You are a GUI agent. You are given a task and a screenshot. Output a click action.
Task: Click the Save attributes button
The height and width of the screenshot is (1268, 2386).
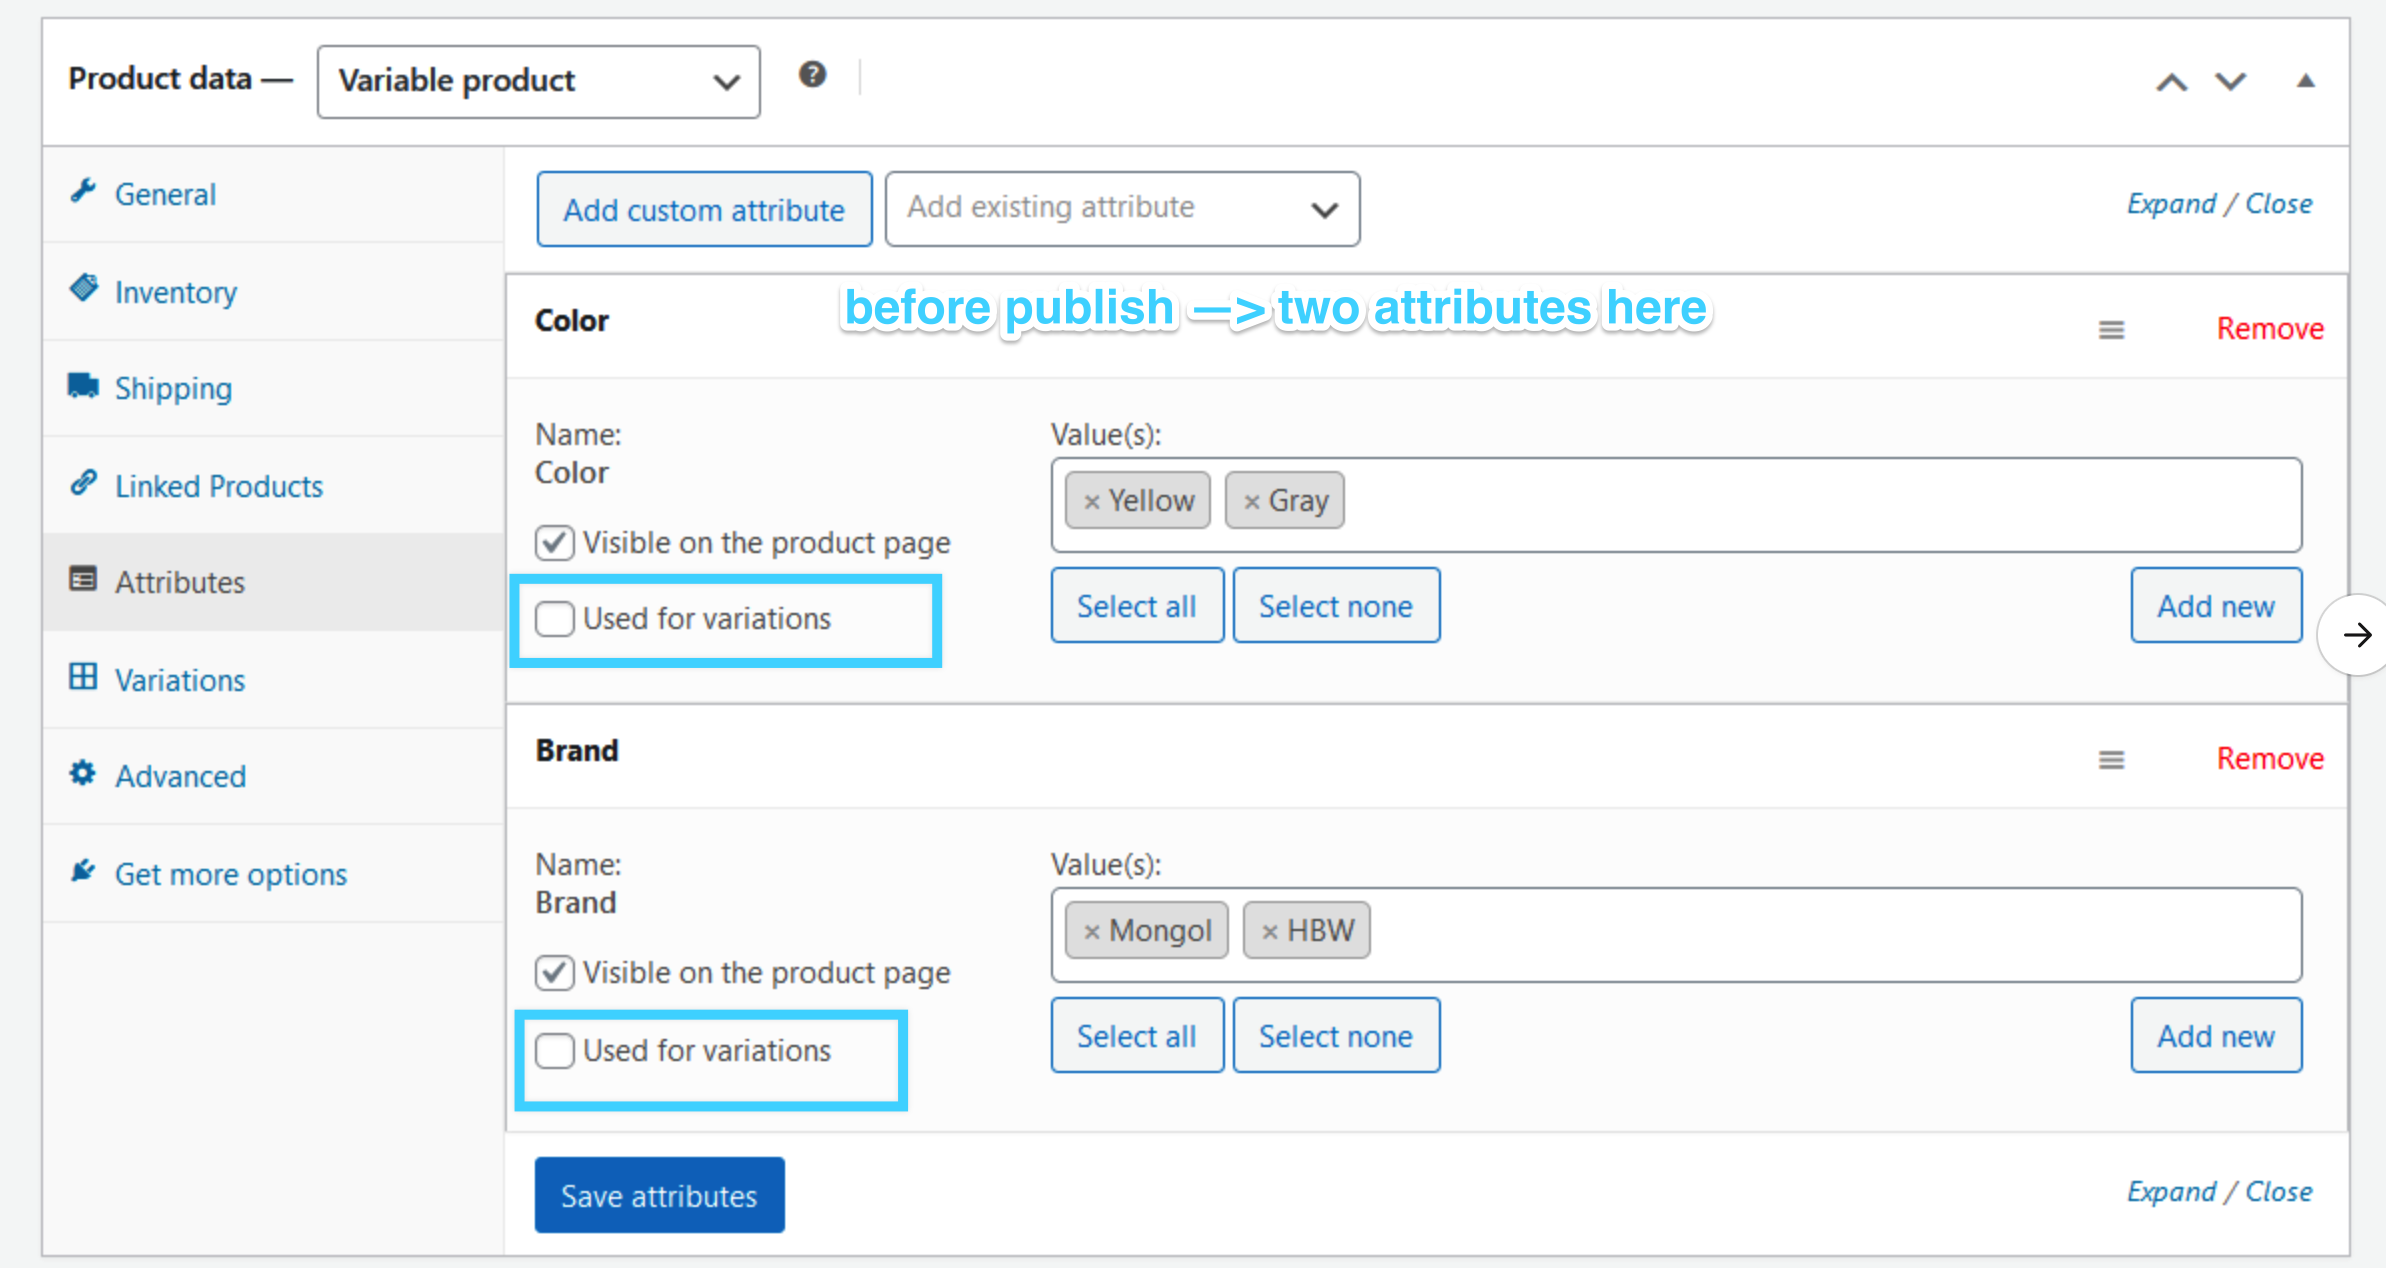coord(659,1195)
